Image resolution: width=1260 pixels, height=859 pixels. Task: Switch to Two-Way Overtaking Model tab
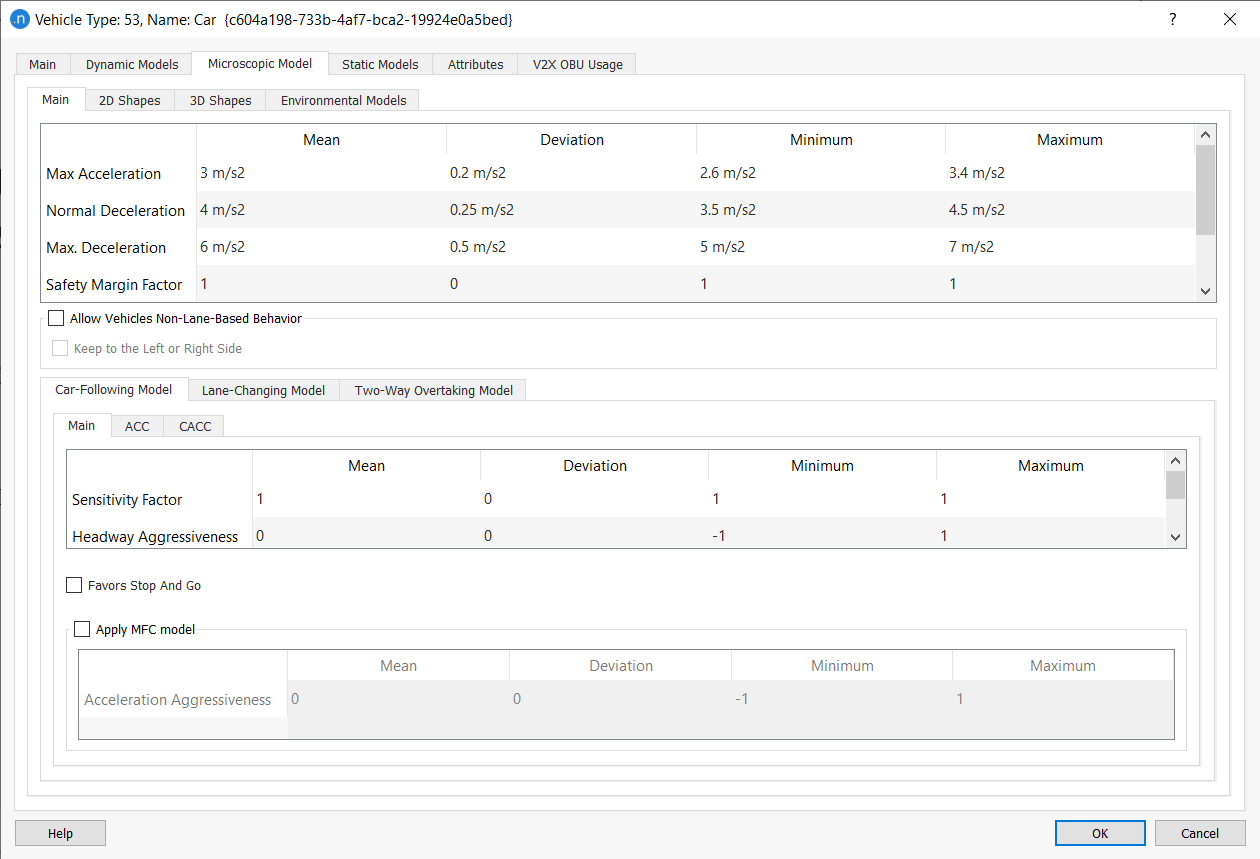(x=432, y=389)
